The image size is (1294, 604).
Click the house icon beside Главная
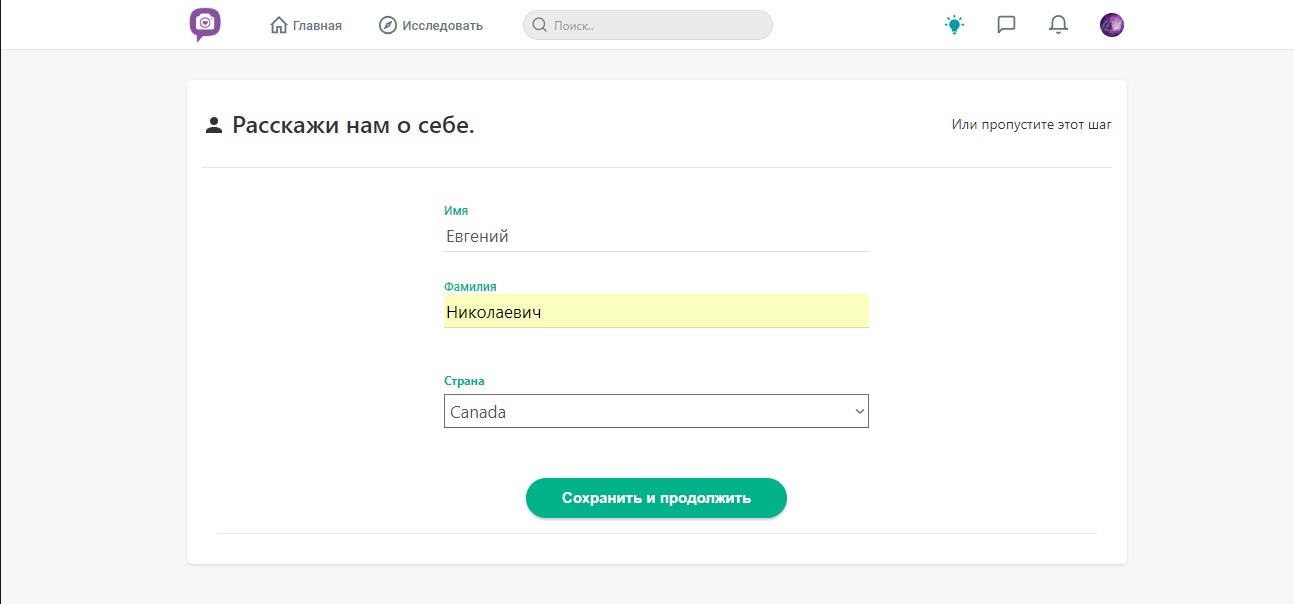click(279, 25)
